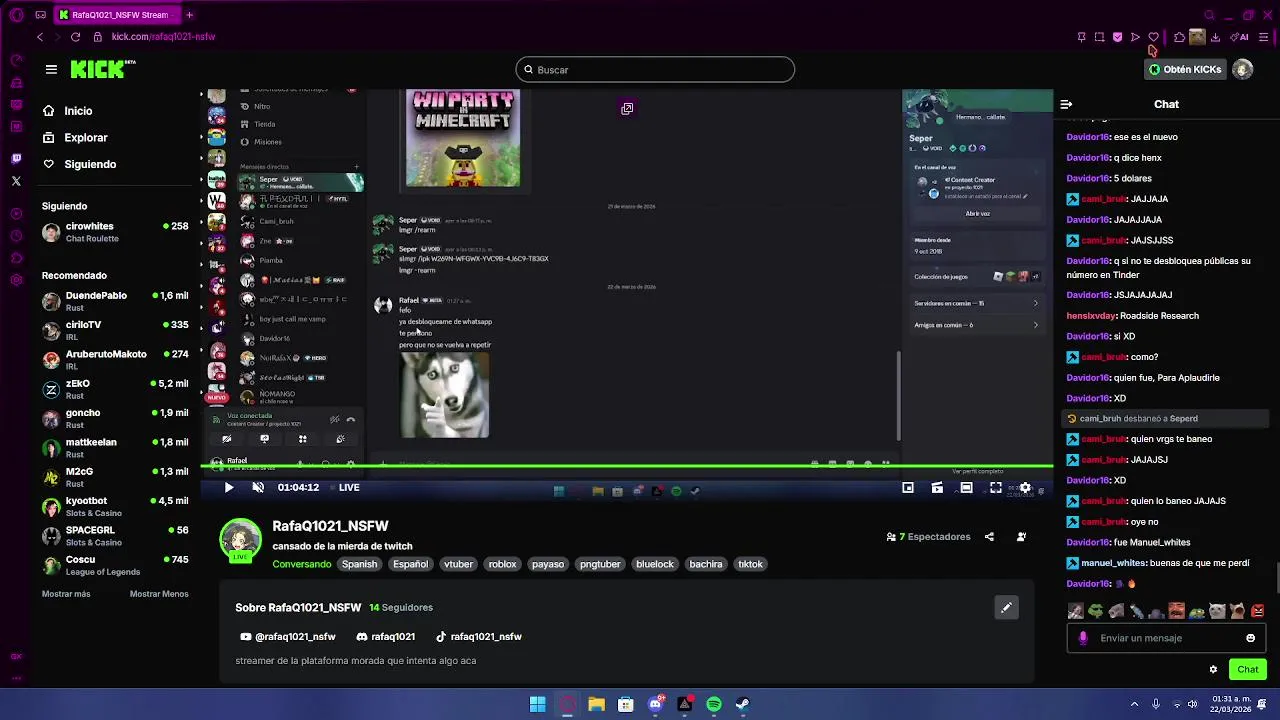Play the stream video

(x=228, y=488)
